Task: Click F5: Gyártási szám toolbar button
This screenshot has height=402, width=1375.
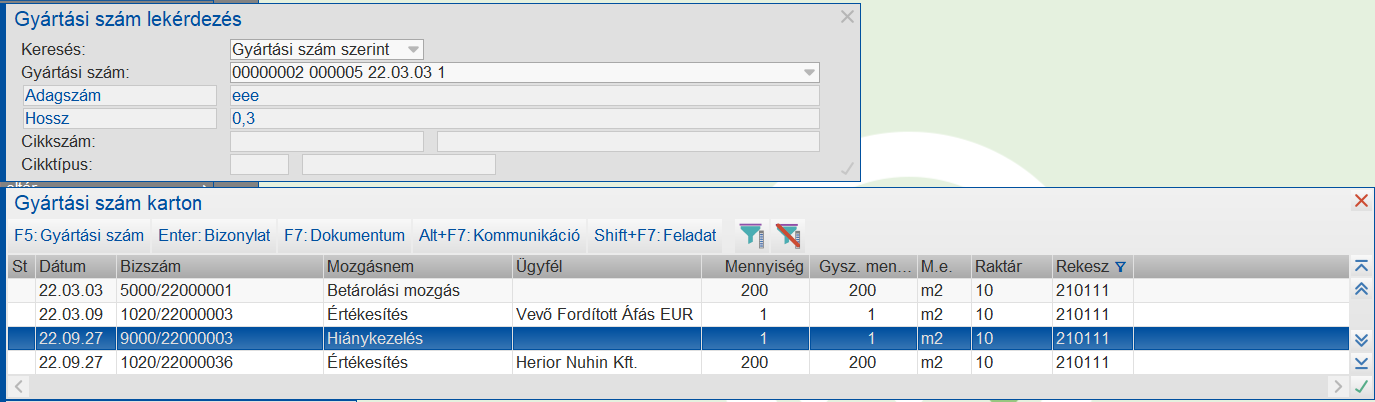Action: click(79, 236)
